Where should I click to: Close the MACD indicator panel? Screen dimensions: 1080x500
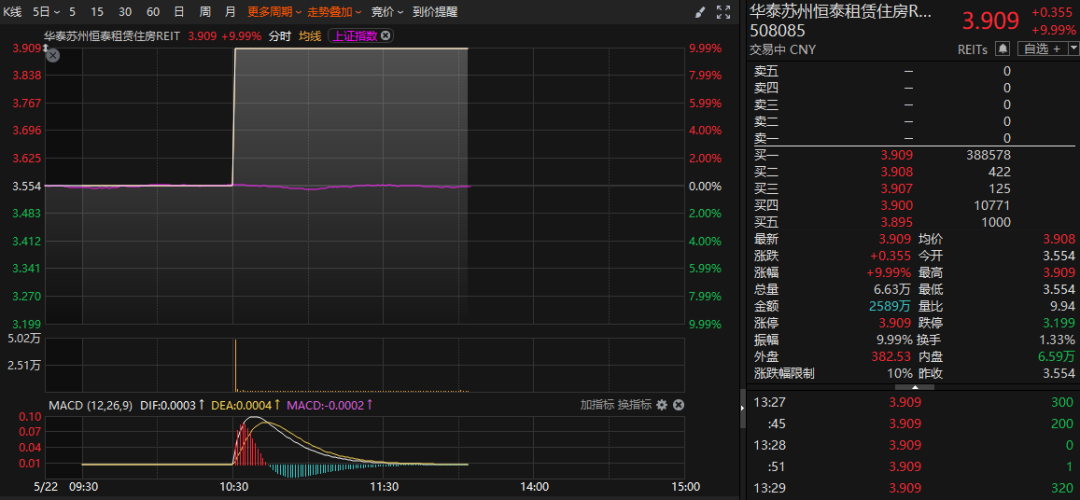679,405
